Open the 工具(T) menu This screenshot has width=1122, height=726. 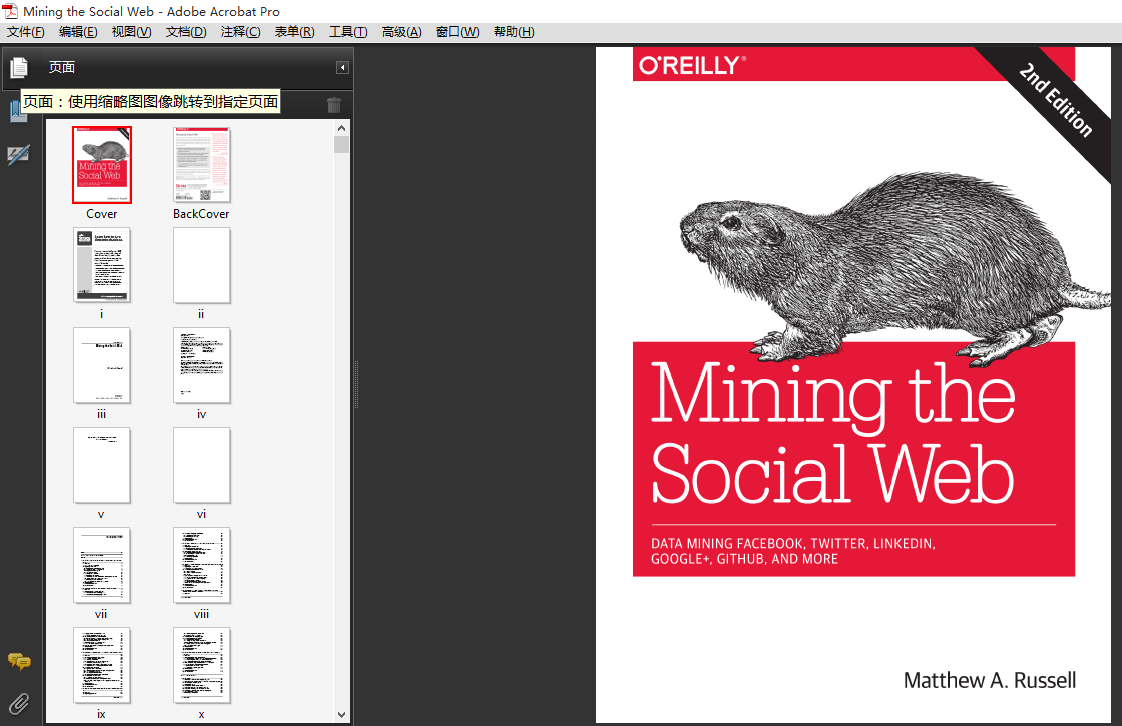click(x=348, y=32)
